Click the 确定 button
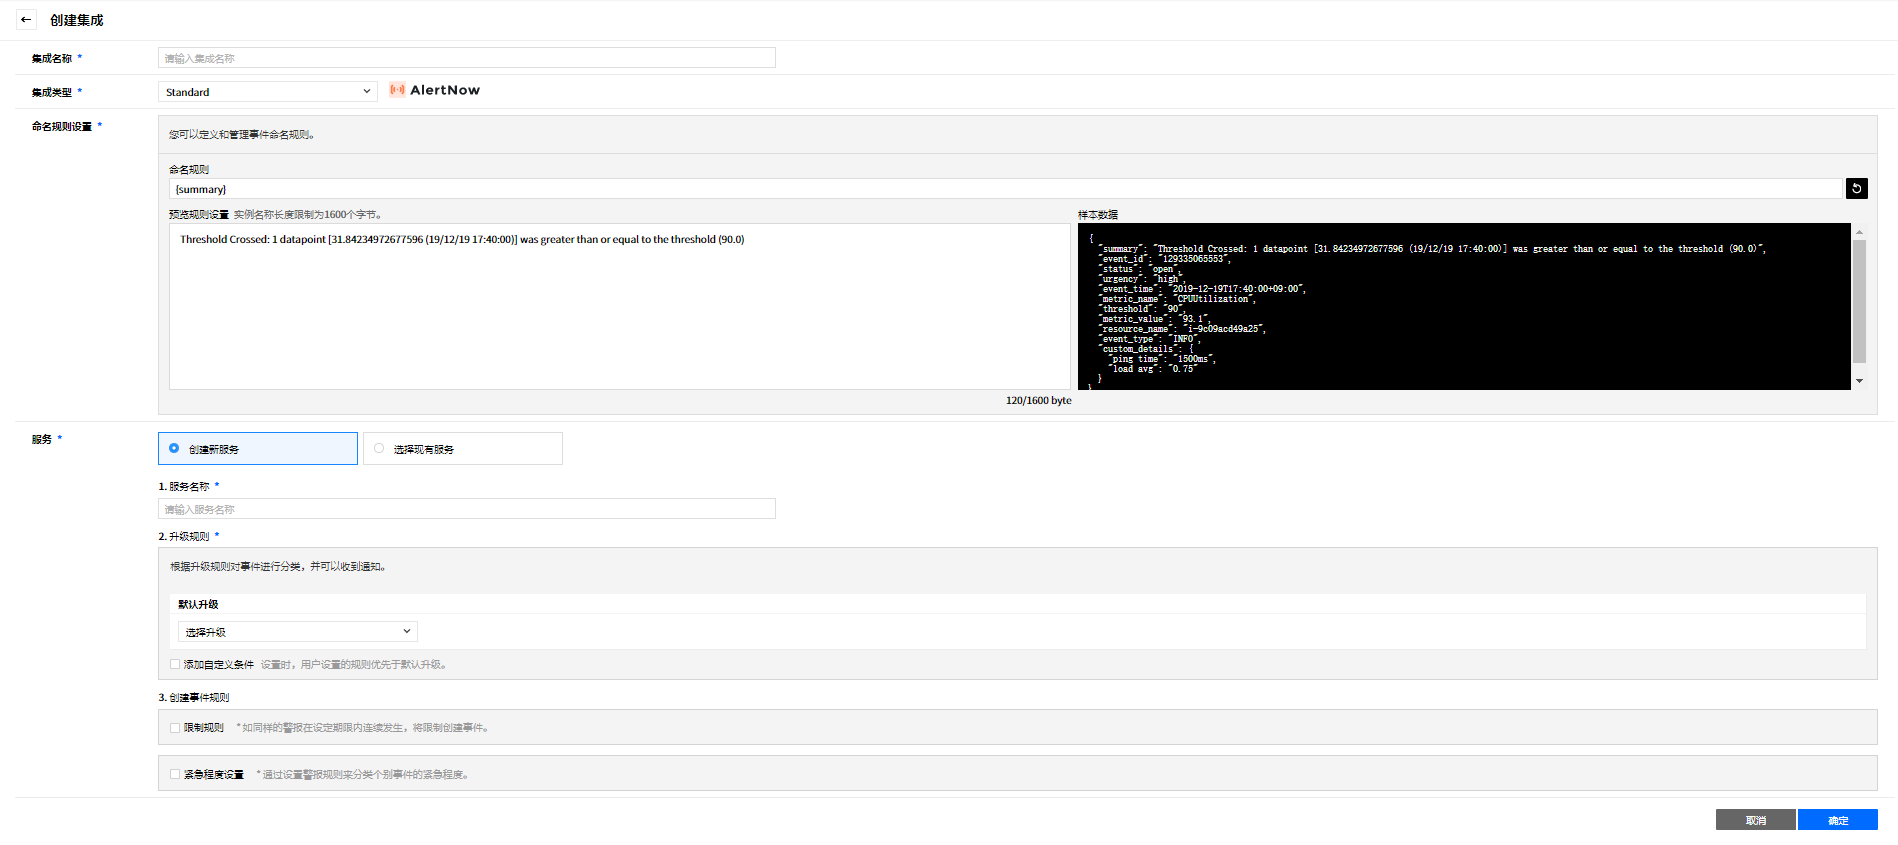Image resolution: width=1898 pixels, height=845 pixels. pyautogui.click(x=1837, y=820)
